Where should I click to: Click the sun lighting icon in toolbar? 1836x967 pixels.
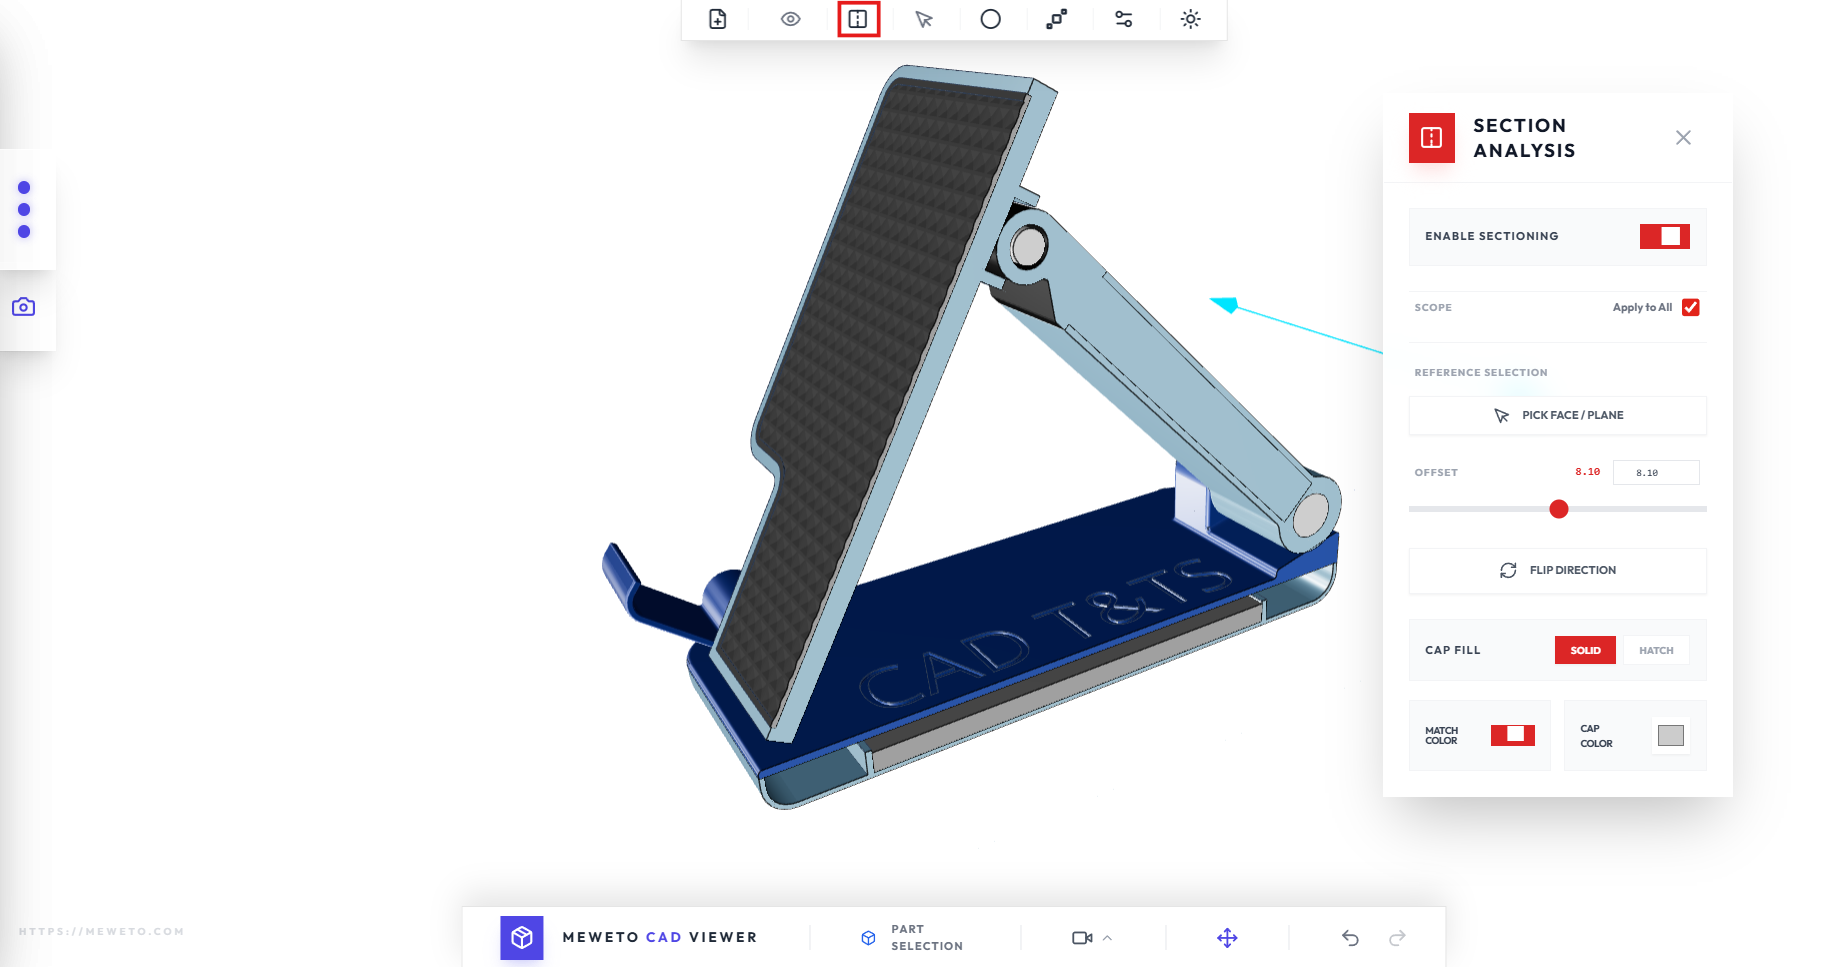pos(1190,19)
